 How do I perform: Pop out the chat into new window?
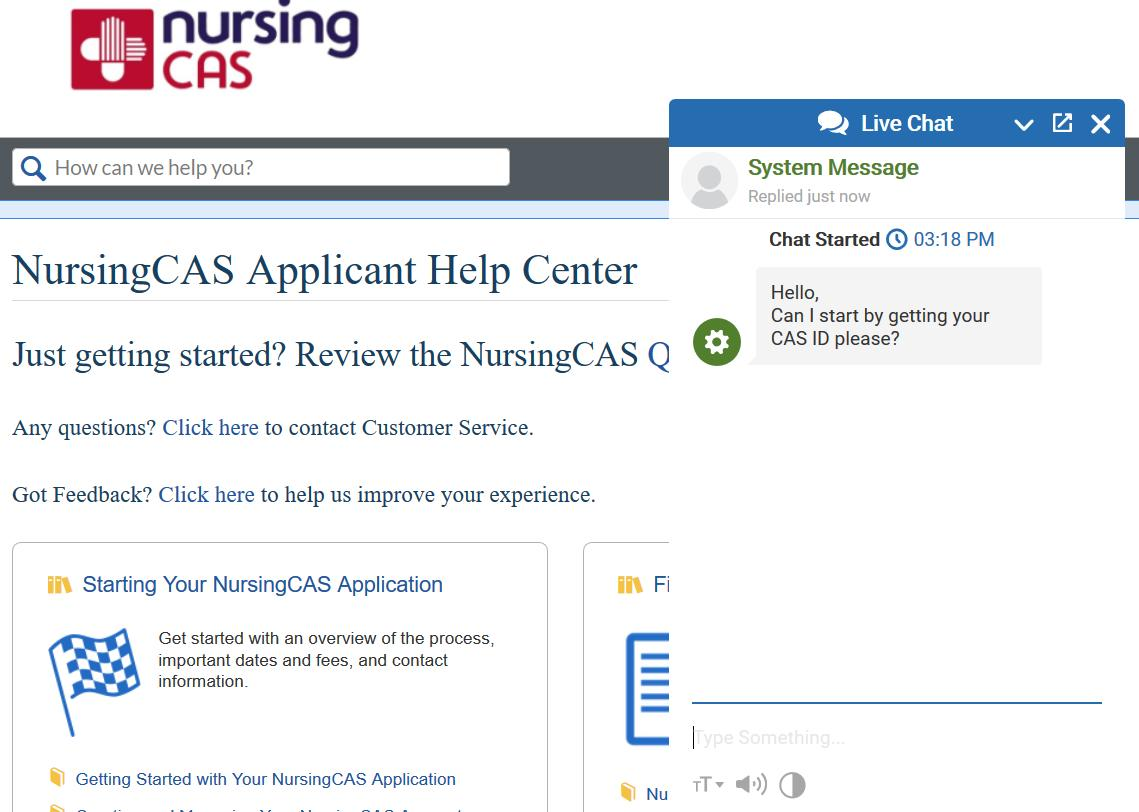coord(1062,123)
